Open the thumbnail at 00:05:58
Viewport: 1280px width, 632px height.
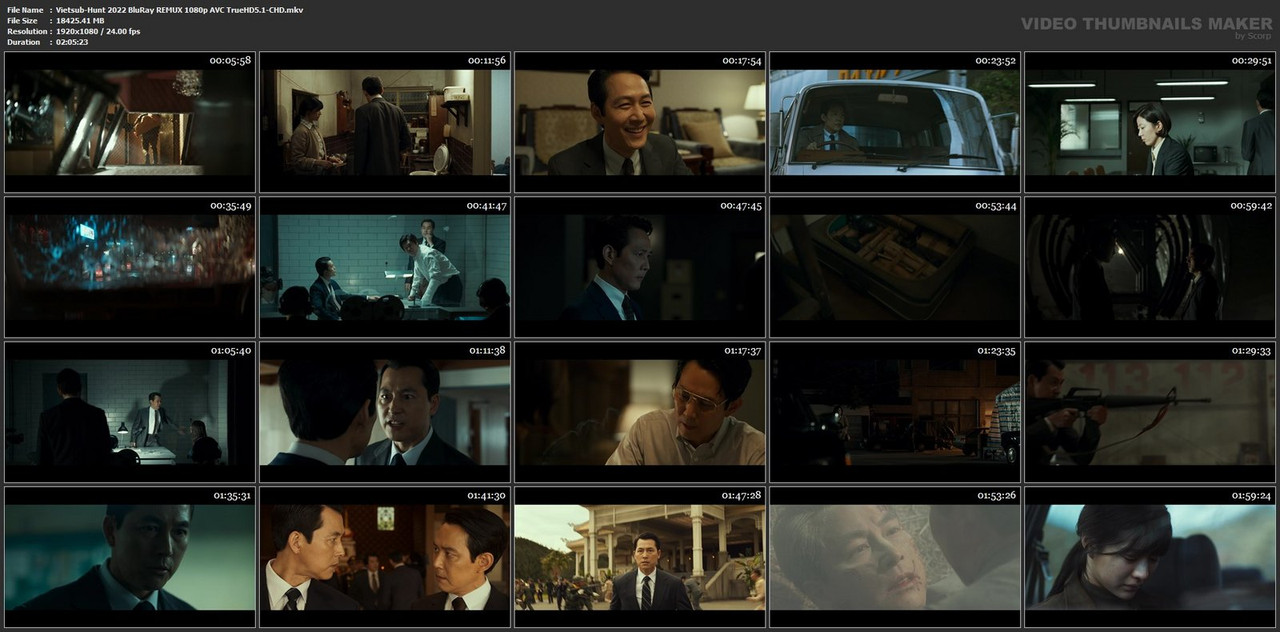tap(130, 122)
